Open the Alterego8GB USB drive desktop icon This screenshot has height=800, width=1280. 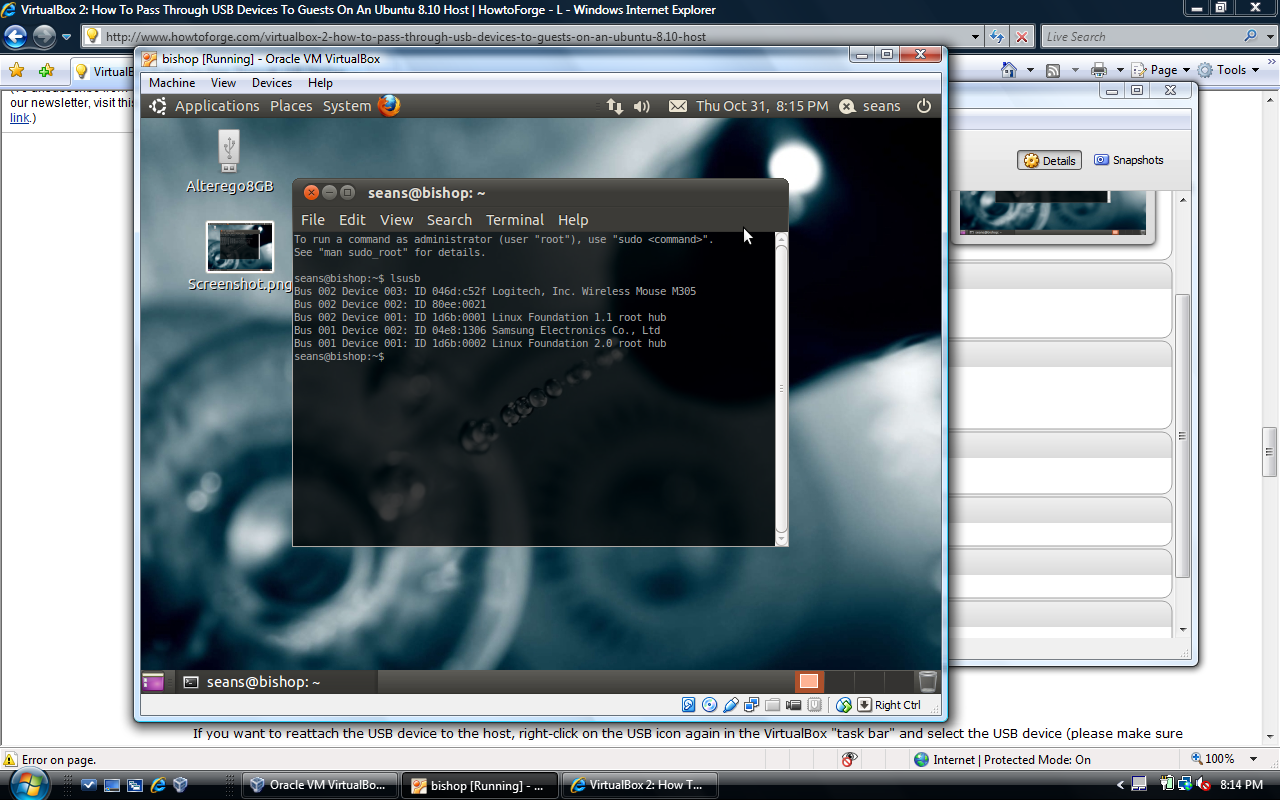pyautogui.click(x=229, y=161)
